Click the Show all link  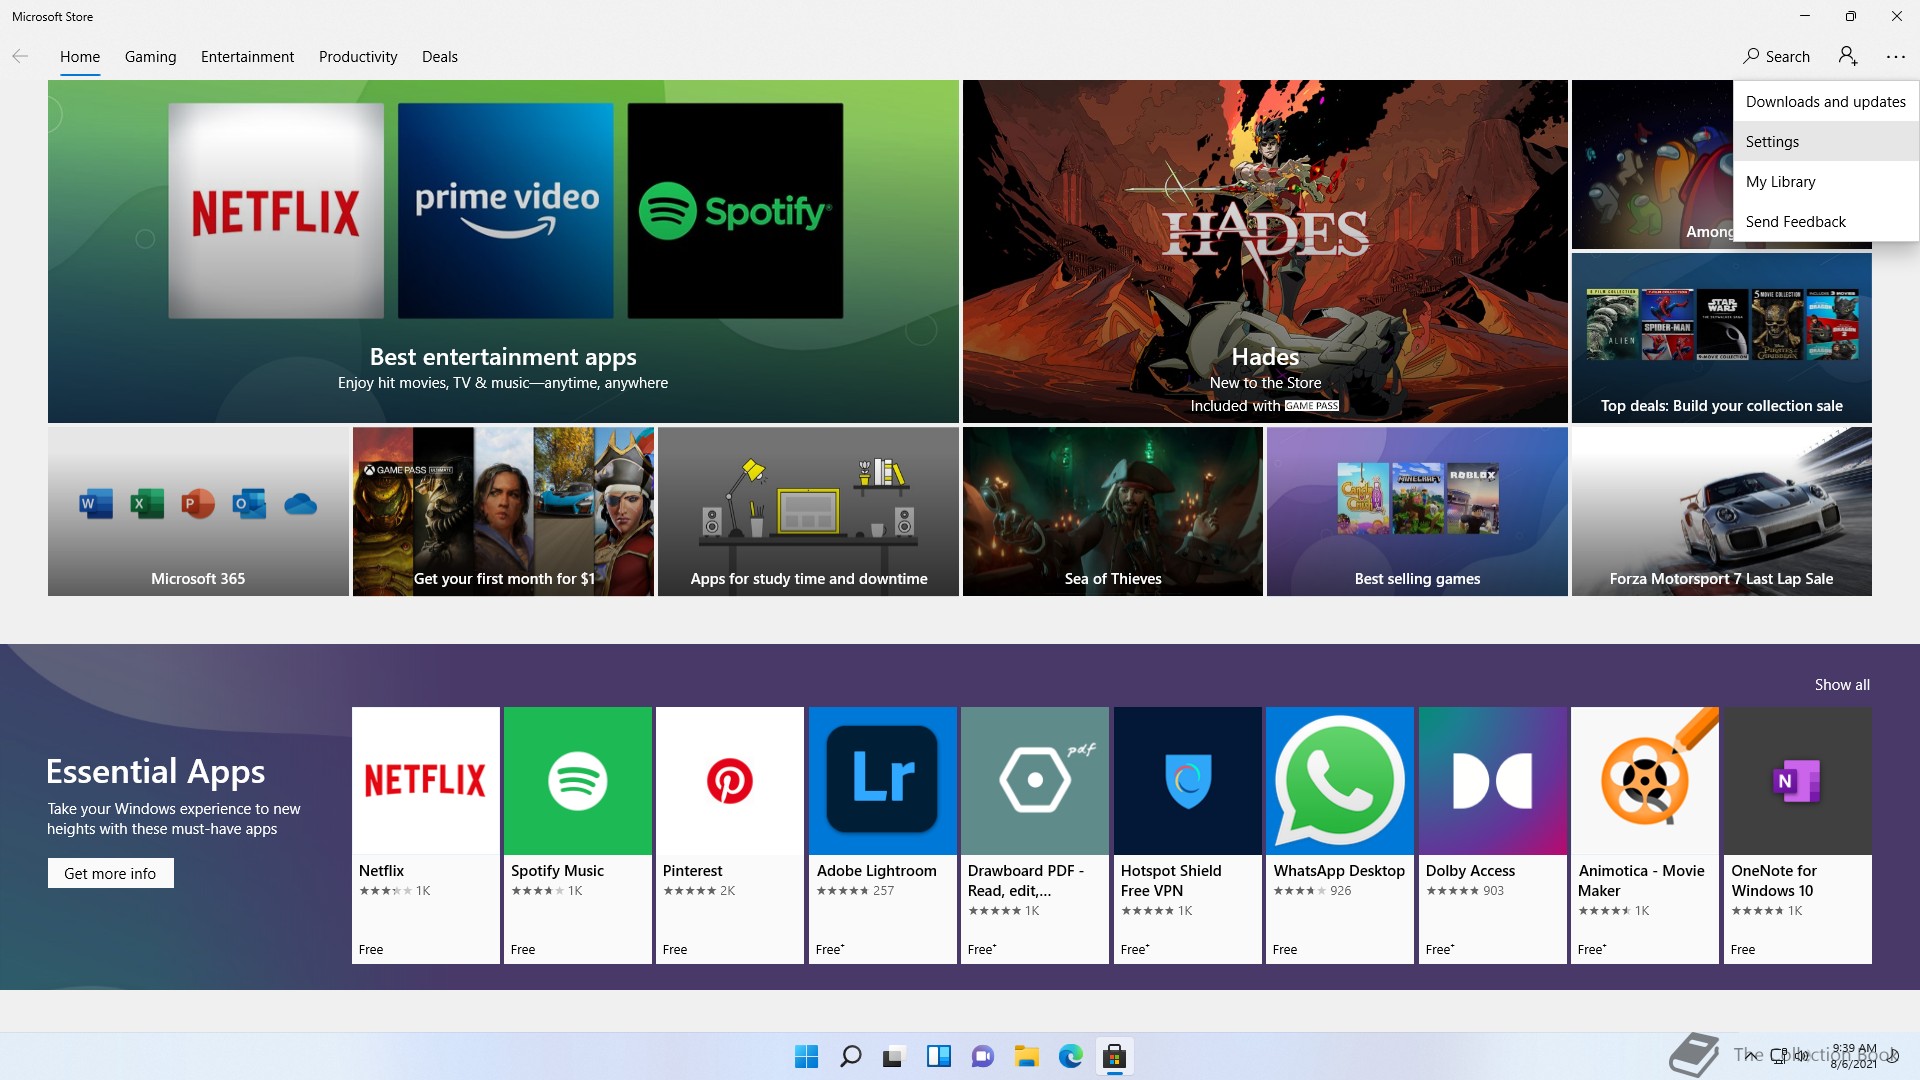(1842, 684)
